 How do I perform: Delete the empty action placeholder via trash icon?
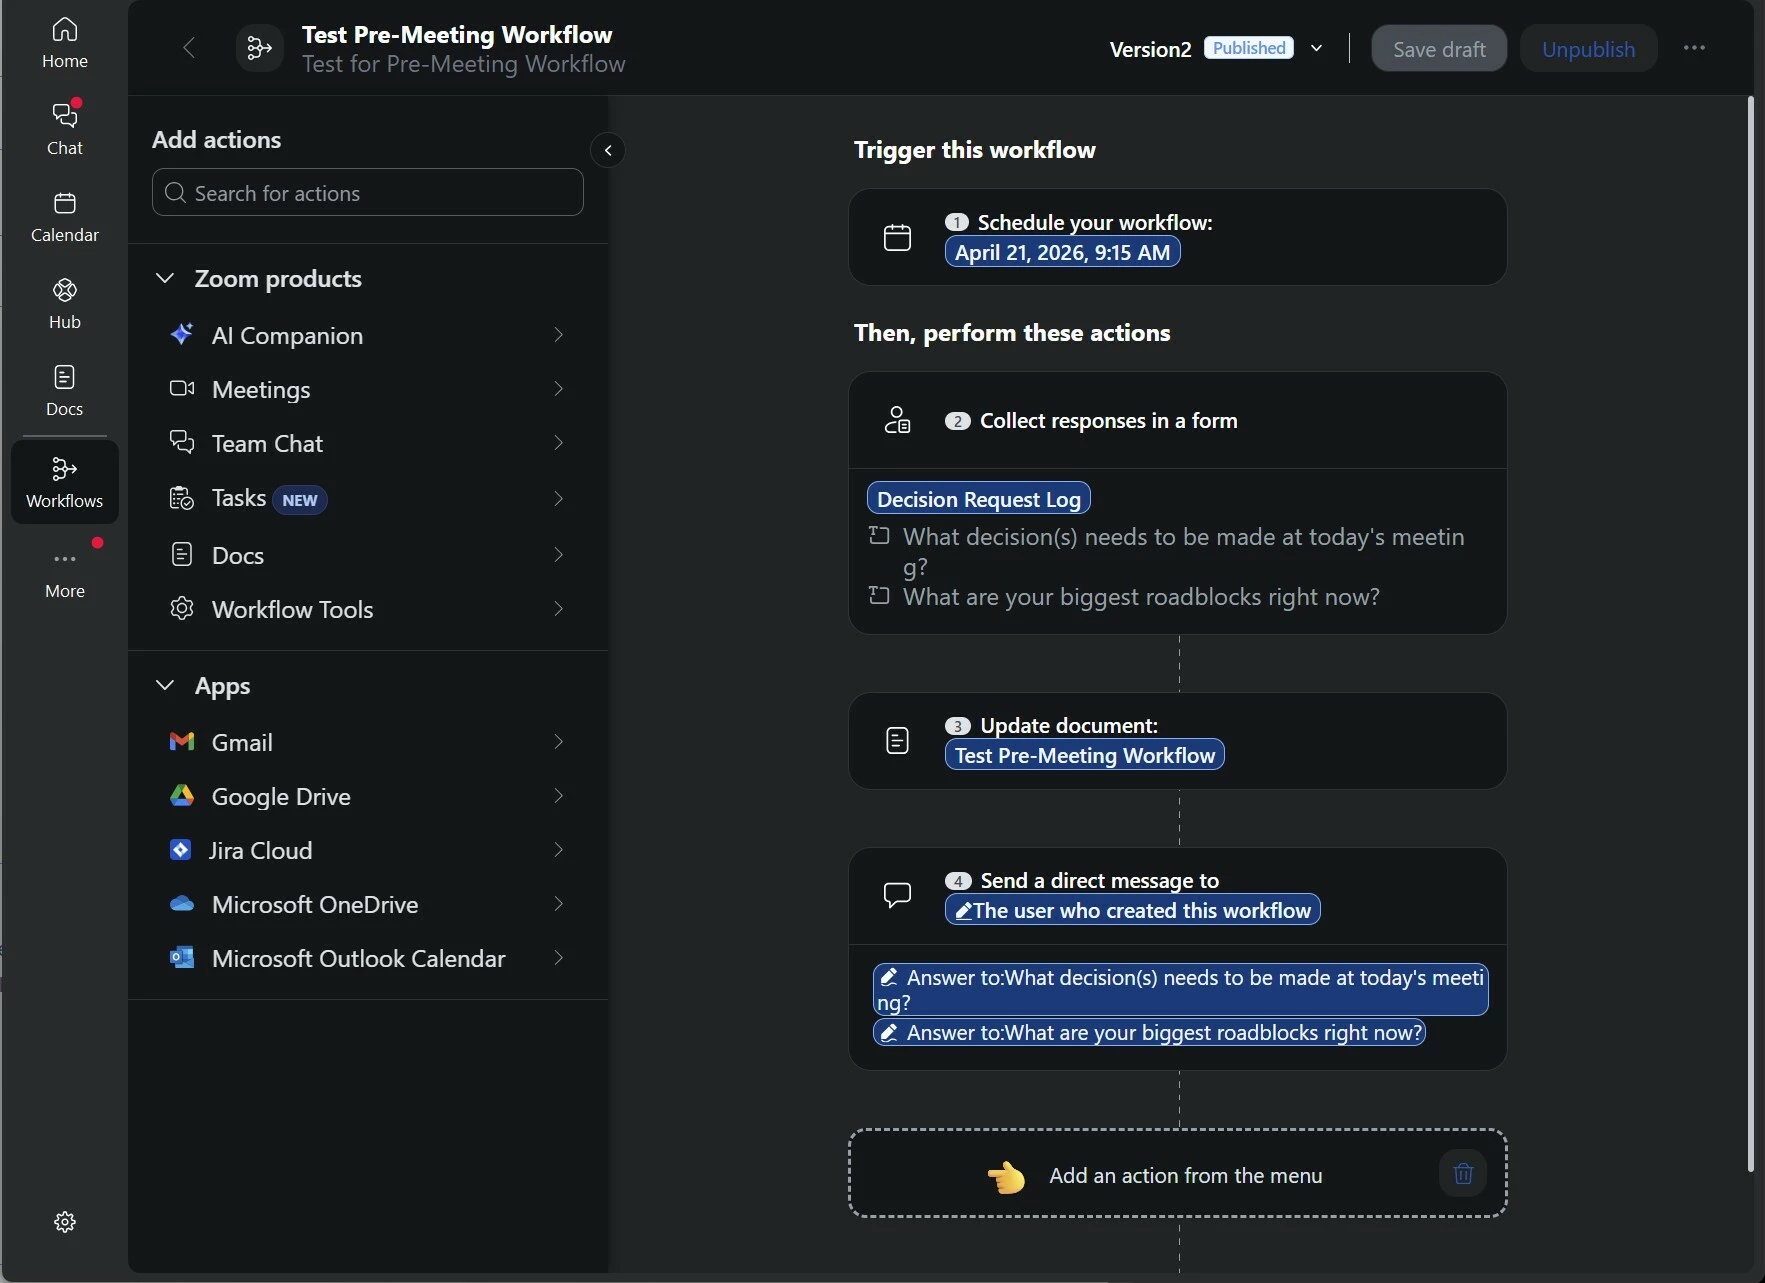click(1463, 1174)
